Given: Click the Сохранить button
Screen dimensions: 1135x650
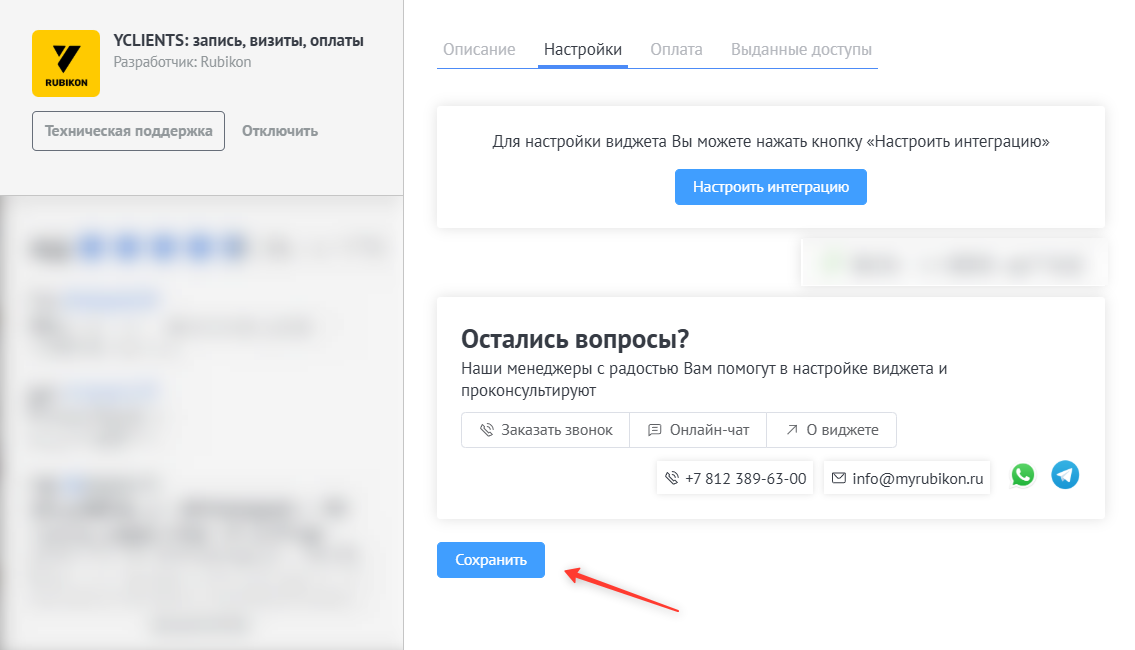Looking at the screenshot, I should pyautogui.click(x=491, y=560).
